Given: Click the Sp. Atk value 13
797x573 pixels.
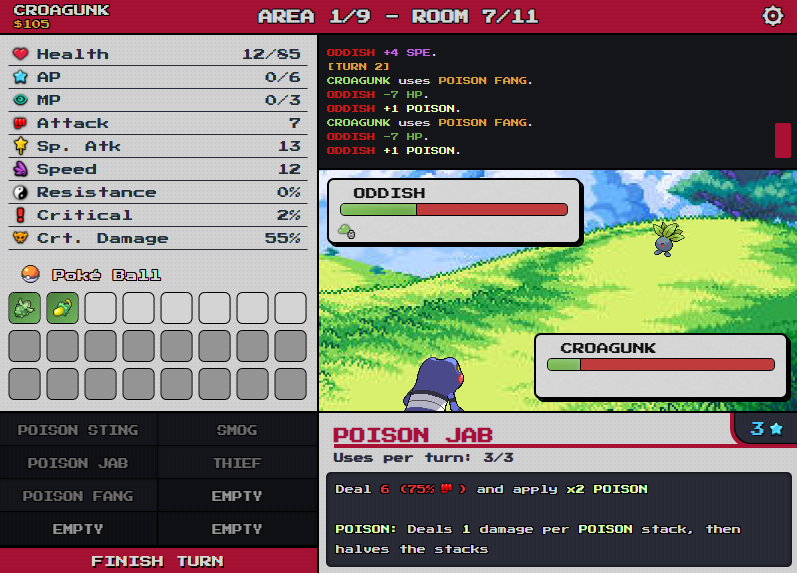Looking at the screenshot, I should (x=289, y=146).
